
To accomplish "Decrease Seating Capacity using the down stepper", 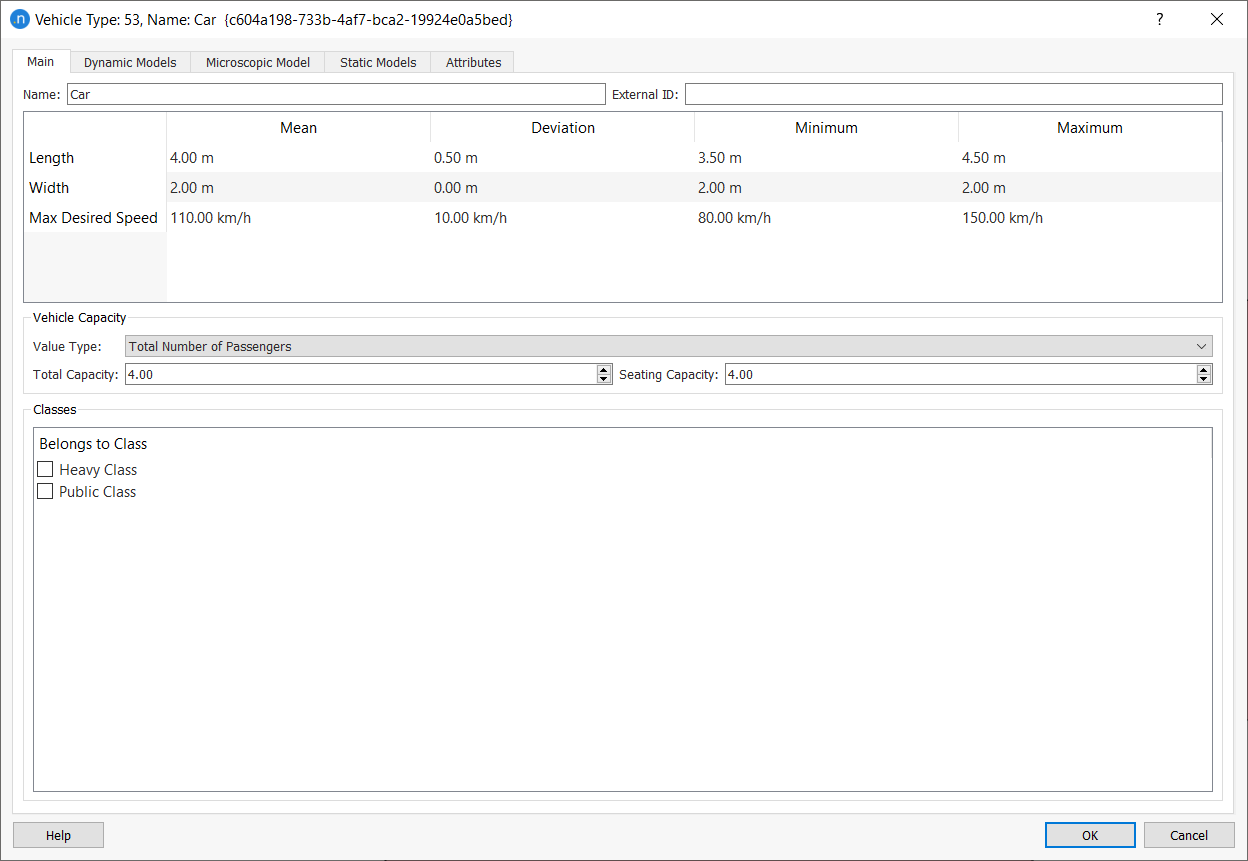I will (x=1203, y=378).
